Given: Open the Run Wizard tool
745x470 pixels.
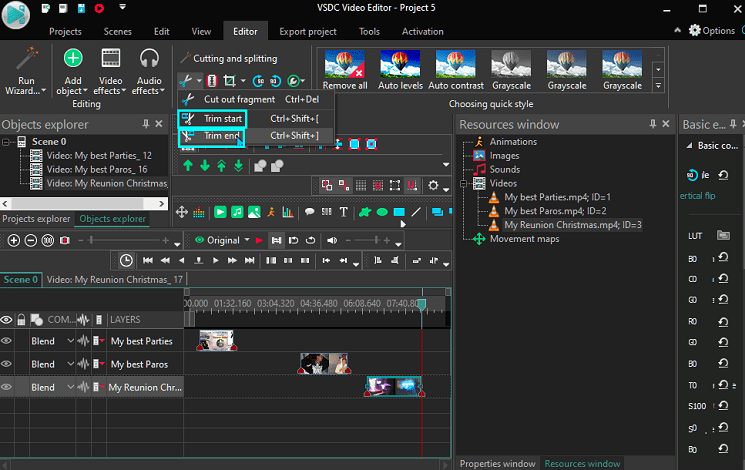Looking at the screenshot, I should [x=26, y=71].
